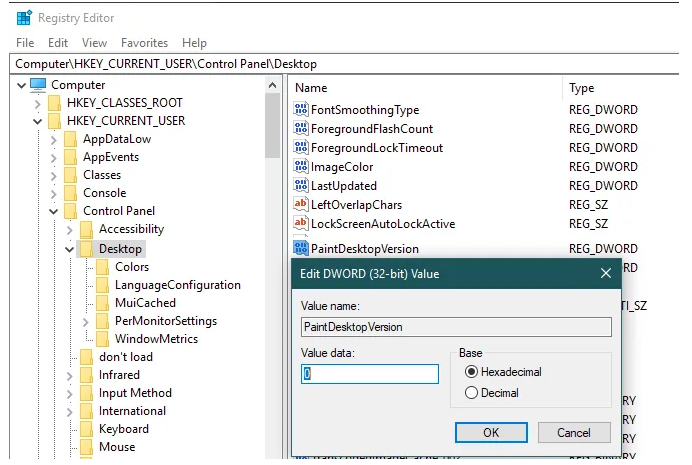
Task: Select the PaintDesktopVersion value name
Action: pos(365,249)
